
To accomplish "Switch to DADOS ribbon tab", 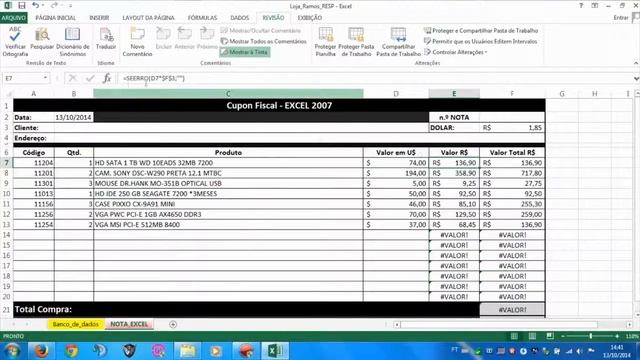I will click(240, 18).
